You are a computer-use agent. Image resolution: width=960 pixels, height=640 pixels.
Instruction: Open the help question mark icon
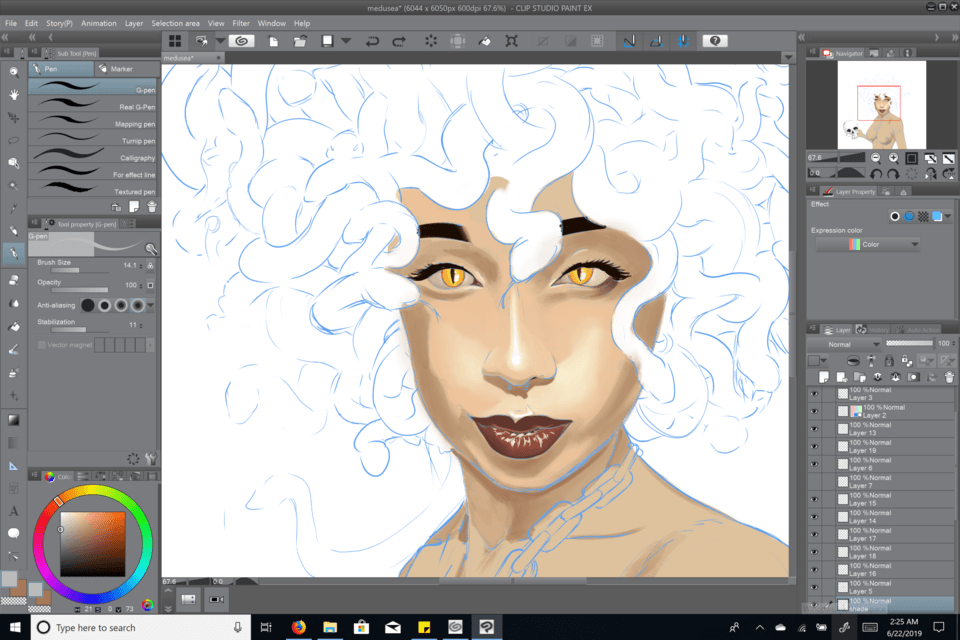click(714, 41)
